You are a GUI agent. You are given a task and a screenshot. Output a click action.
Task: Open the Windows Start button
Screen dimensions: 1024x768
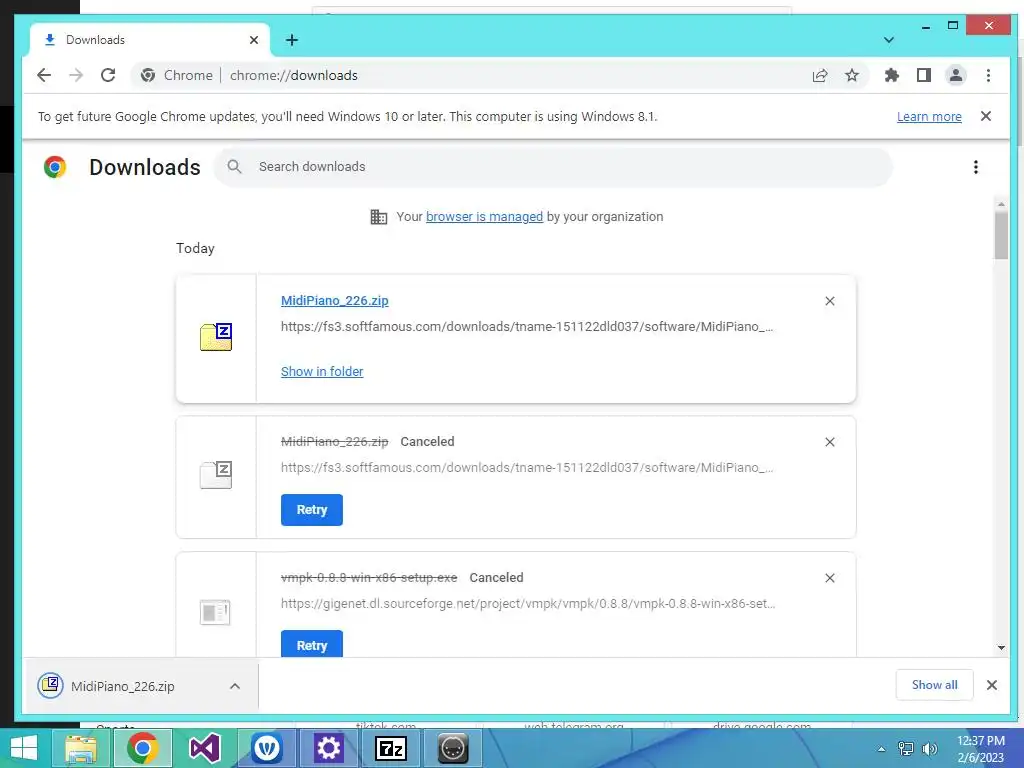click(24, 748)
